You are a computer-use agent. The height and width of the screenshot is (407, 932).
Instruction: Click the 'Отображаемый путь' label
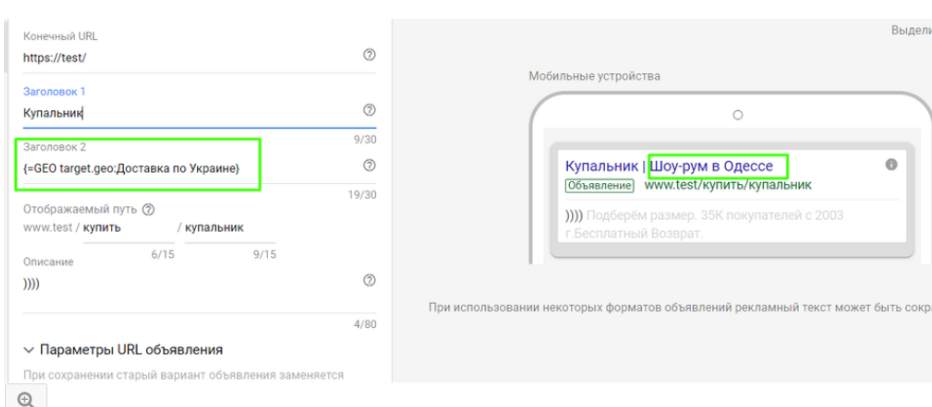click(x=80, y=209)
